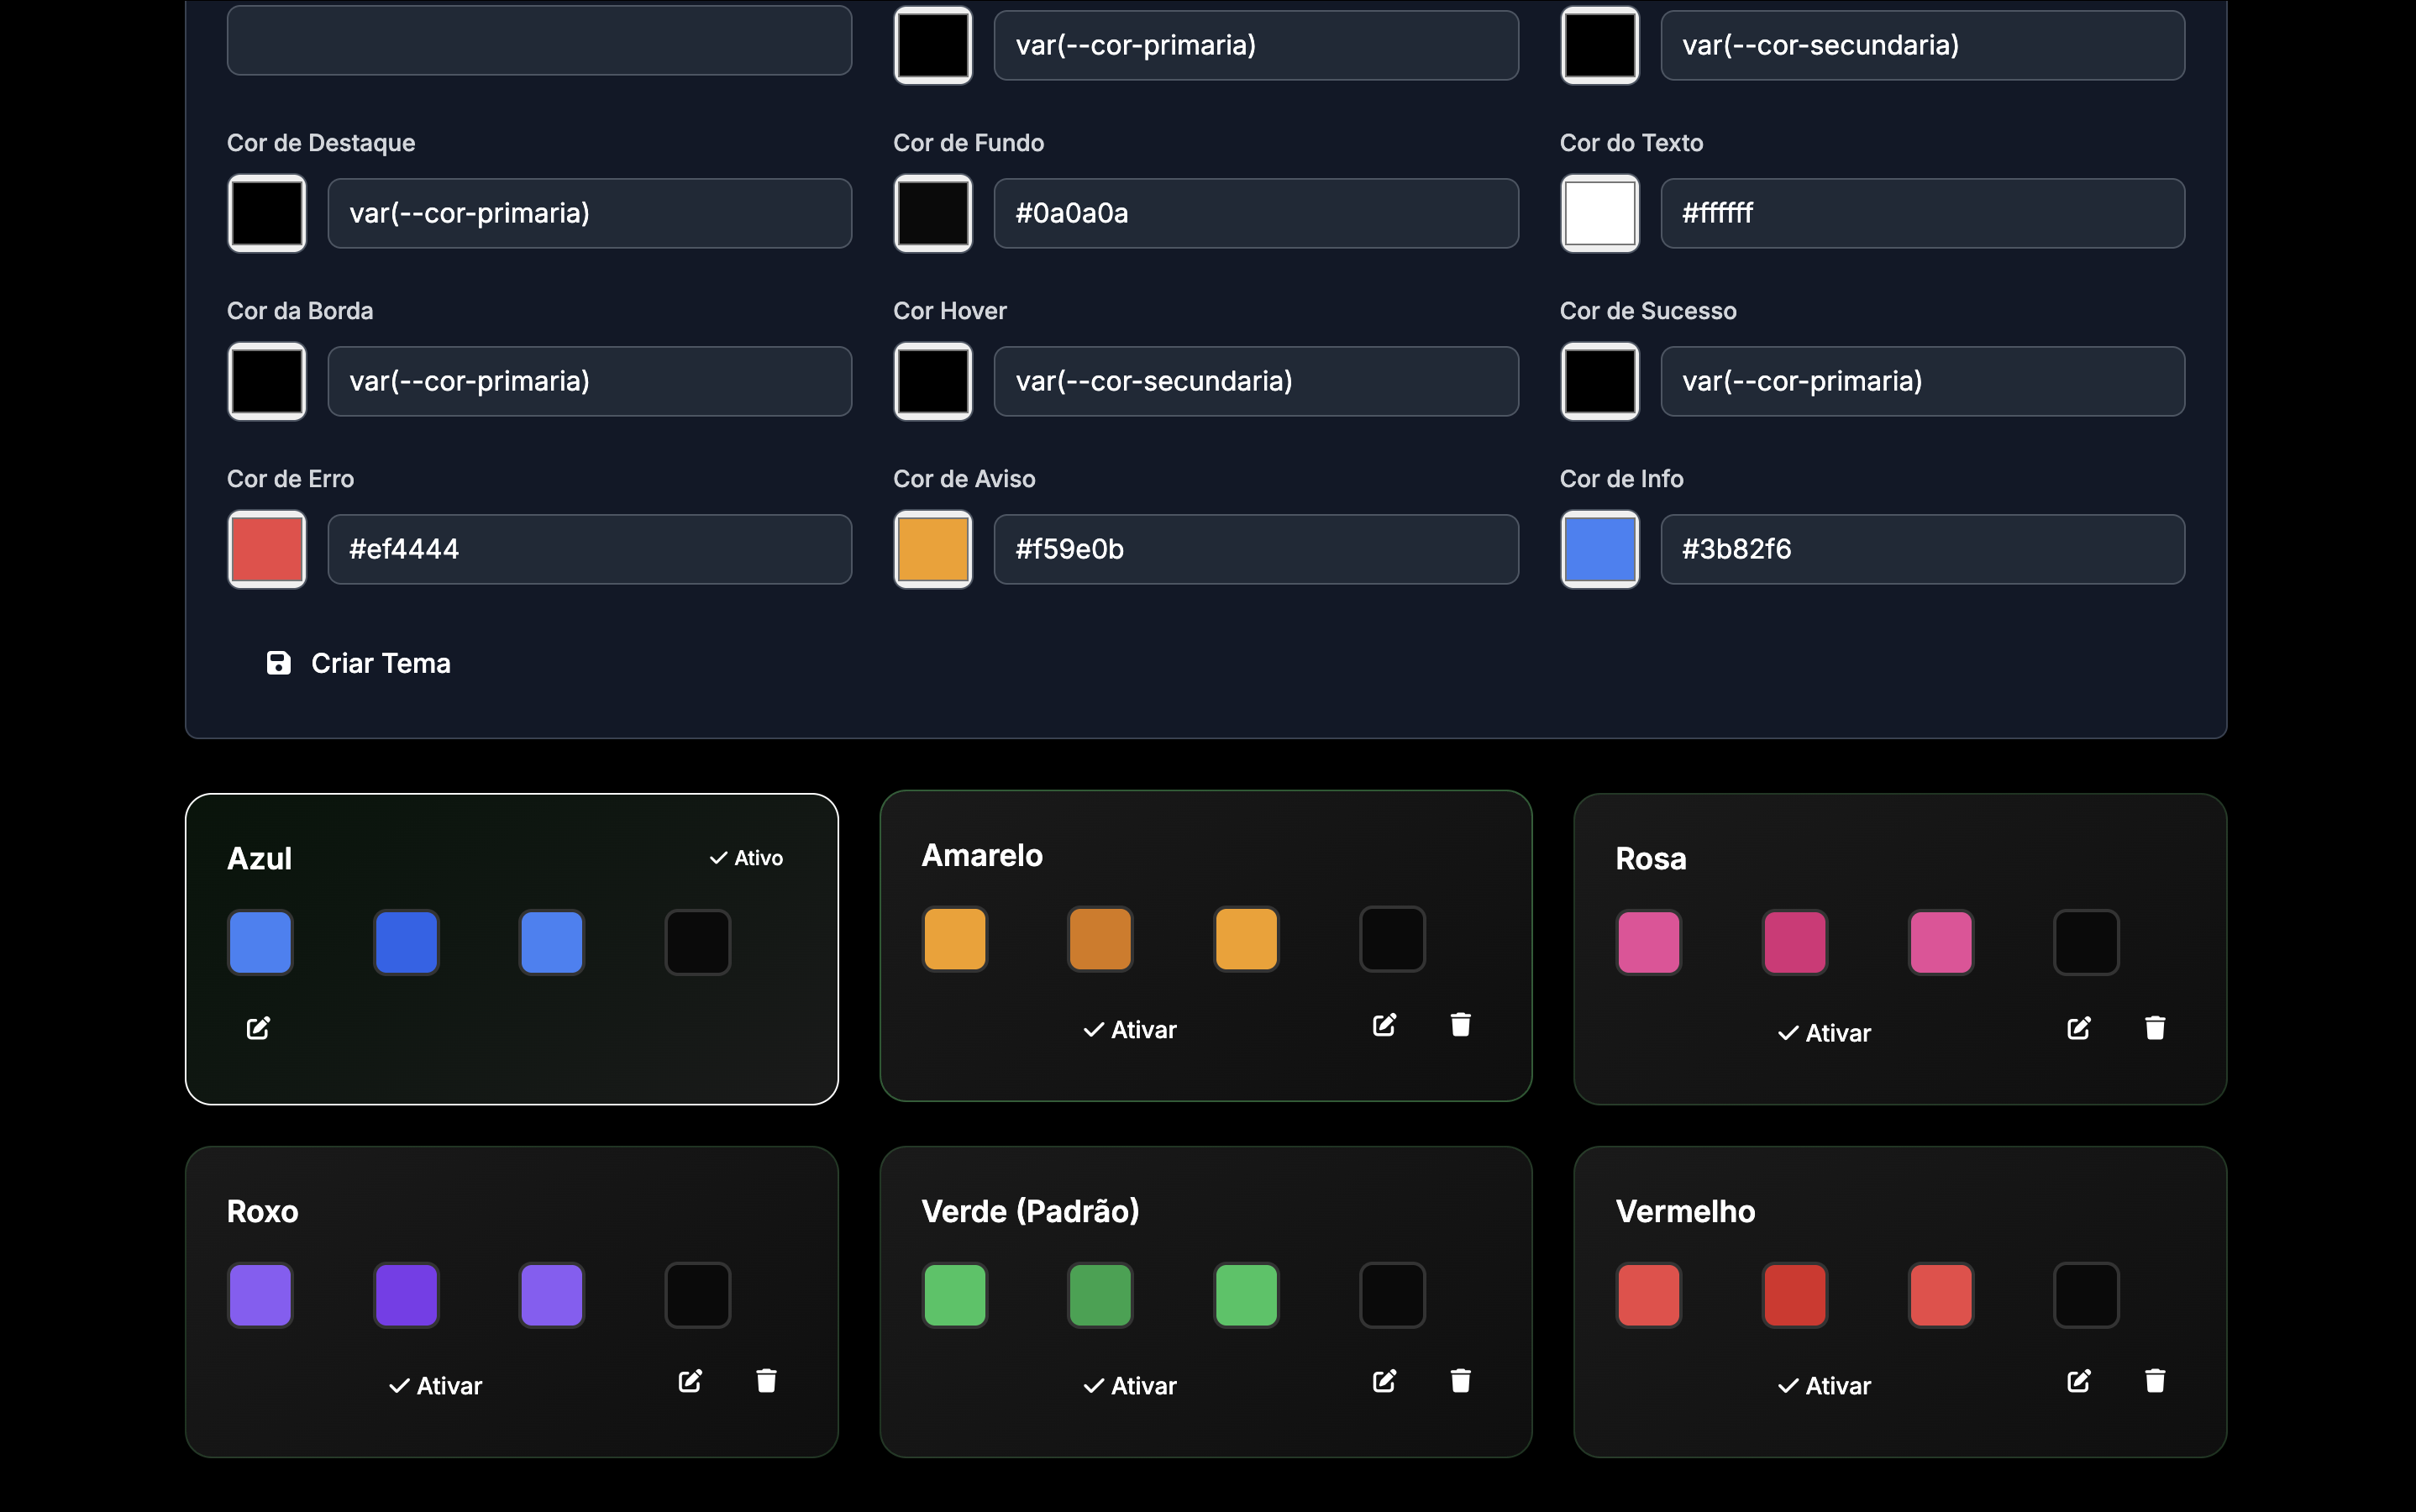Delete the Vermelho theme
Image resolution: width=2416 pixels, height=1512 pixels.
[x=2154, y=1381]
